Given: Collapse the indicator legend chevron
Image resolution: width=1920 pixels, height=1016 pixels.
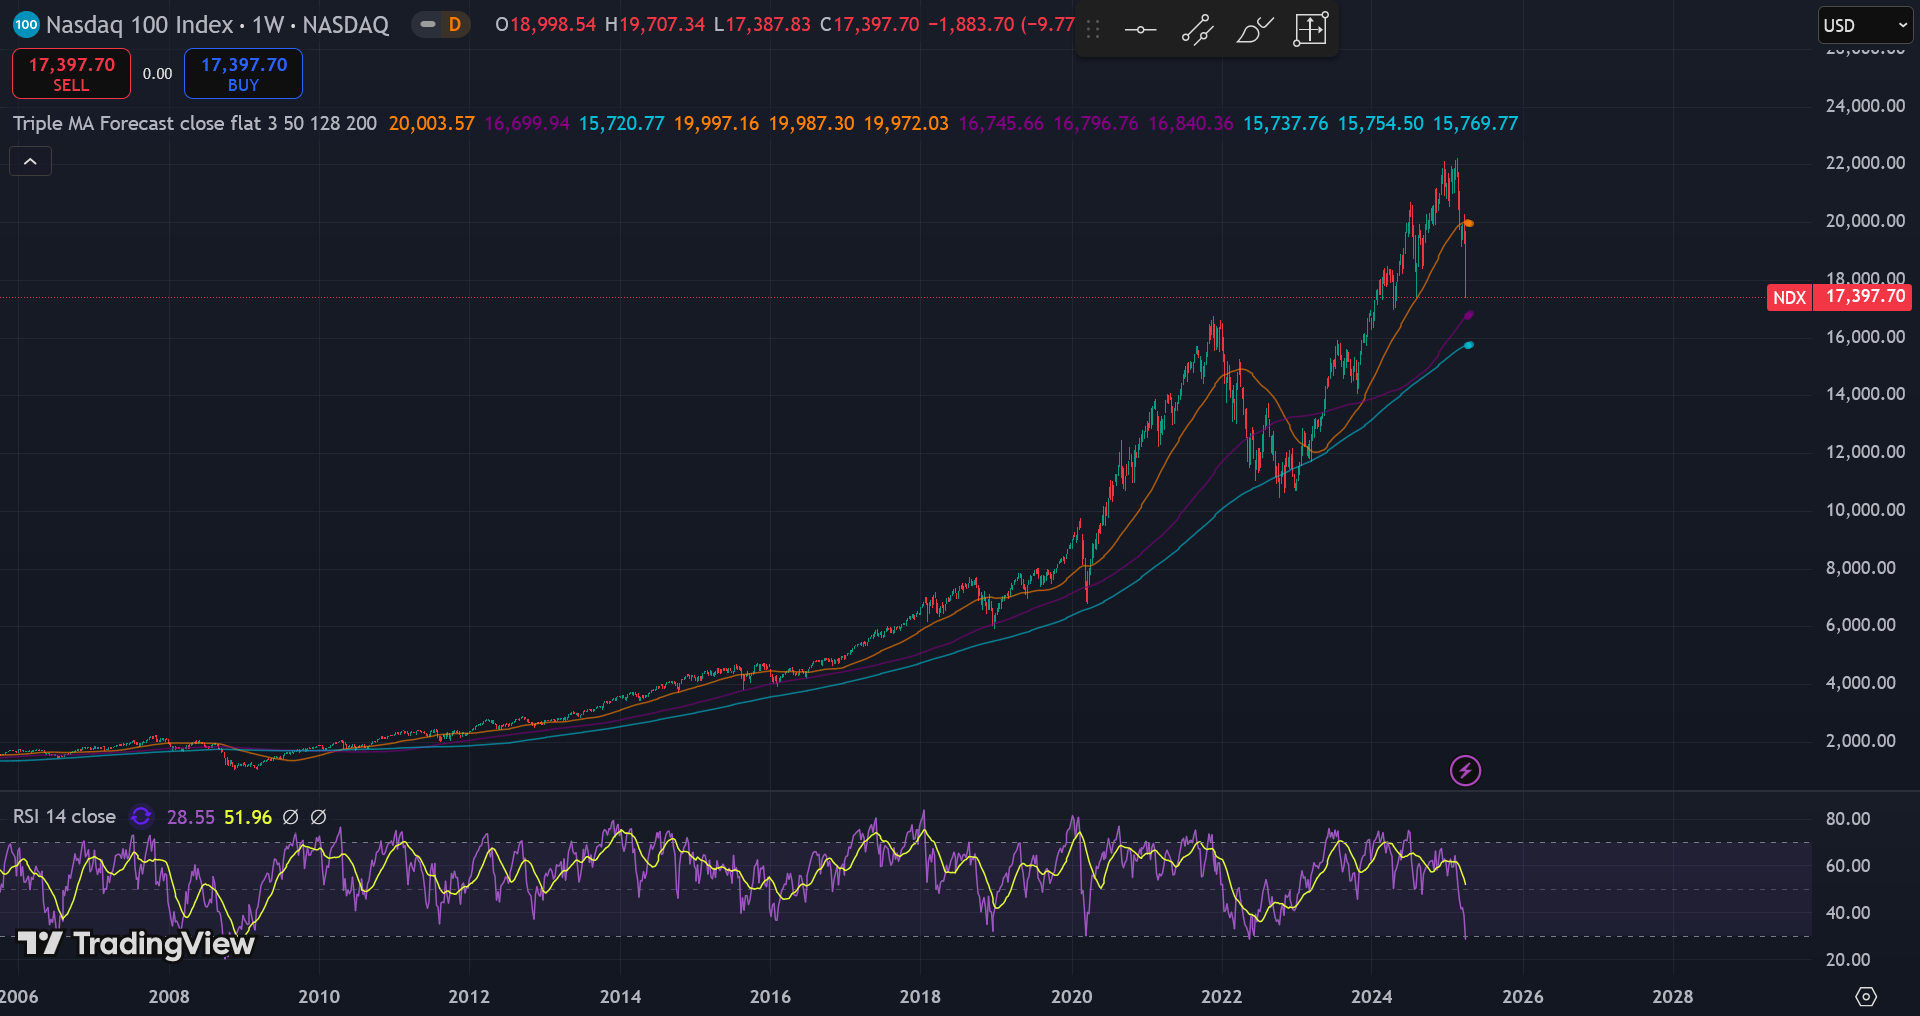Looking at the screenshot, I should coord(31,161).
